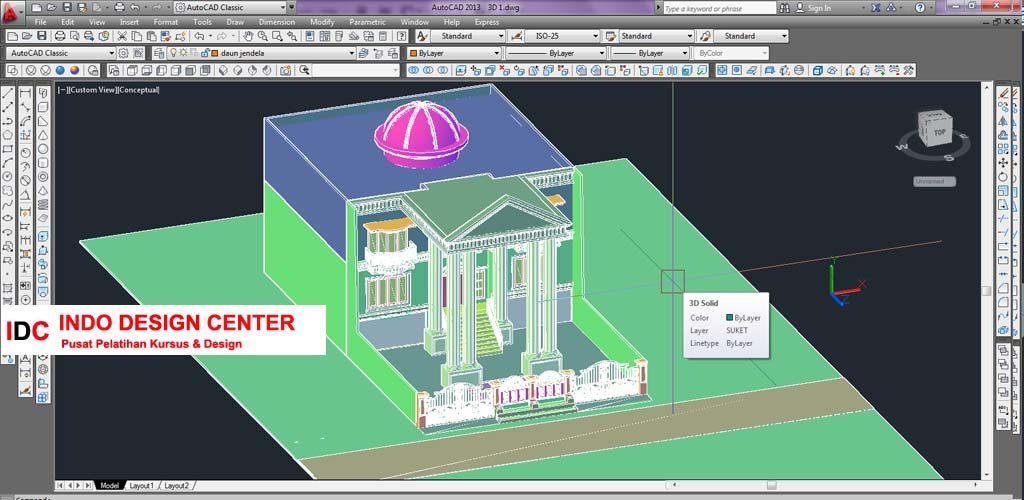Open the Parametric menu
The width and height of the screenshot is (1024, 500).
[368, 22]
